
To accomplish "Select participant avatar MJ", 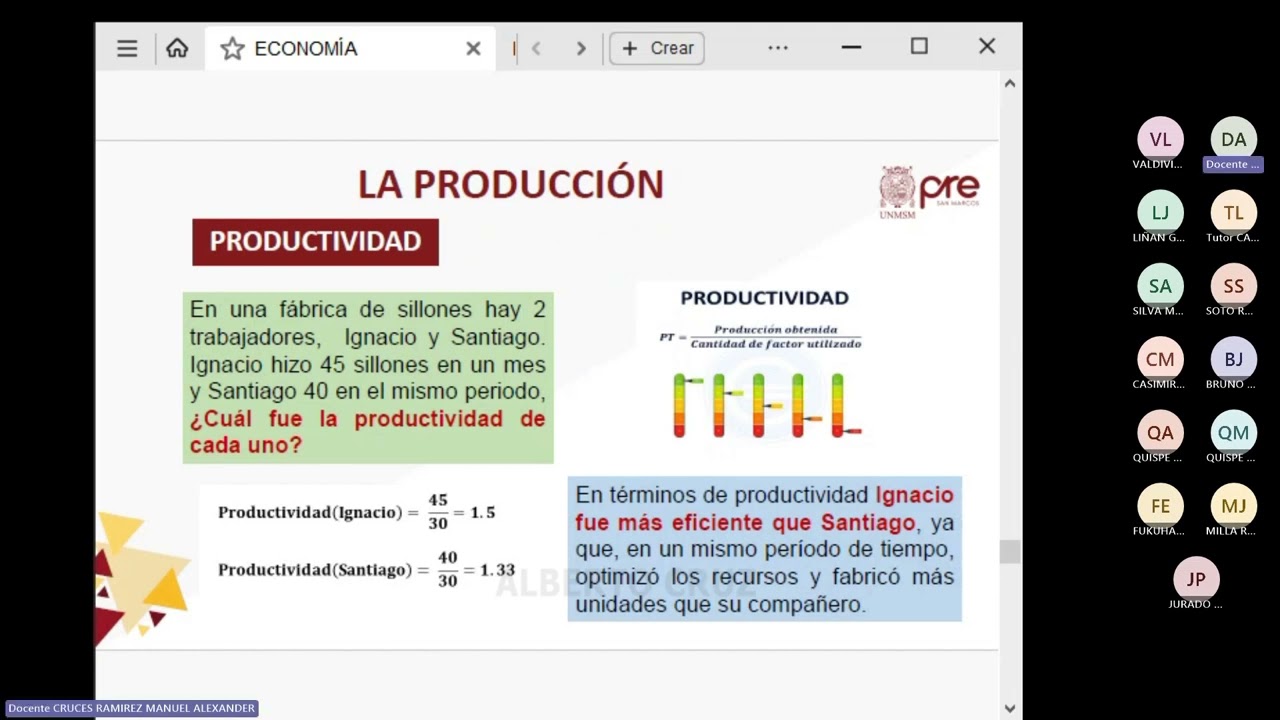I will [1234, 506].
